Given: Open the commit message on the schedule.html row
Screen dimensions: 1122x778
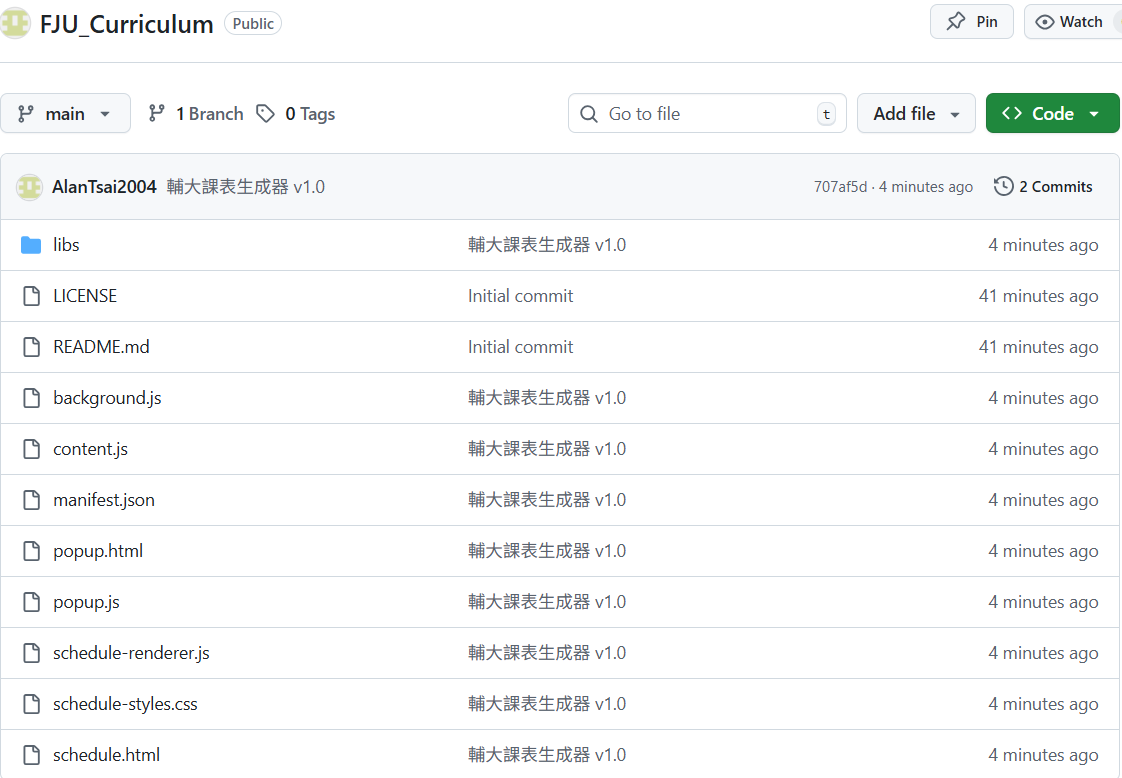Looking at the screenshot, I should (x=547, y=755).
